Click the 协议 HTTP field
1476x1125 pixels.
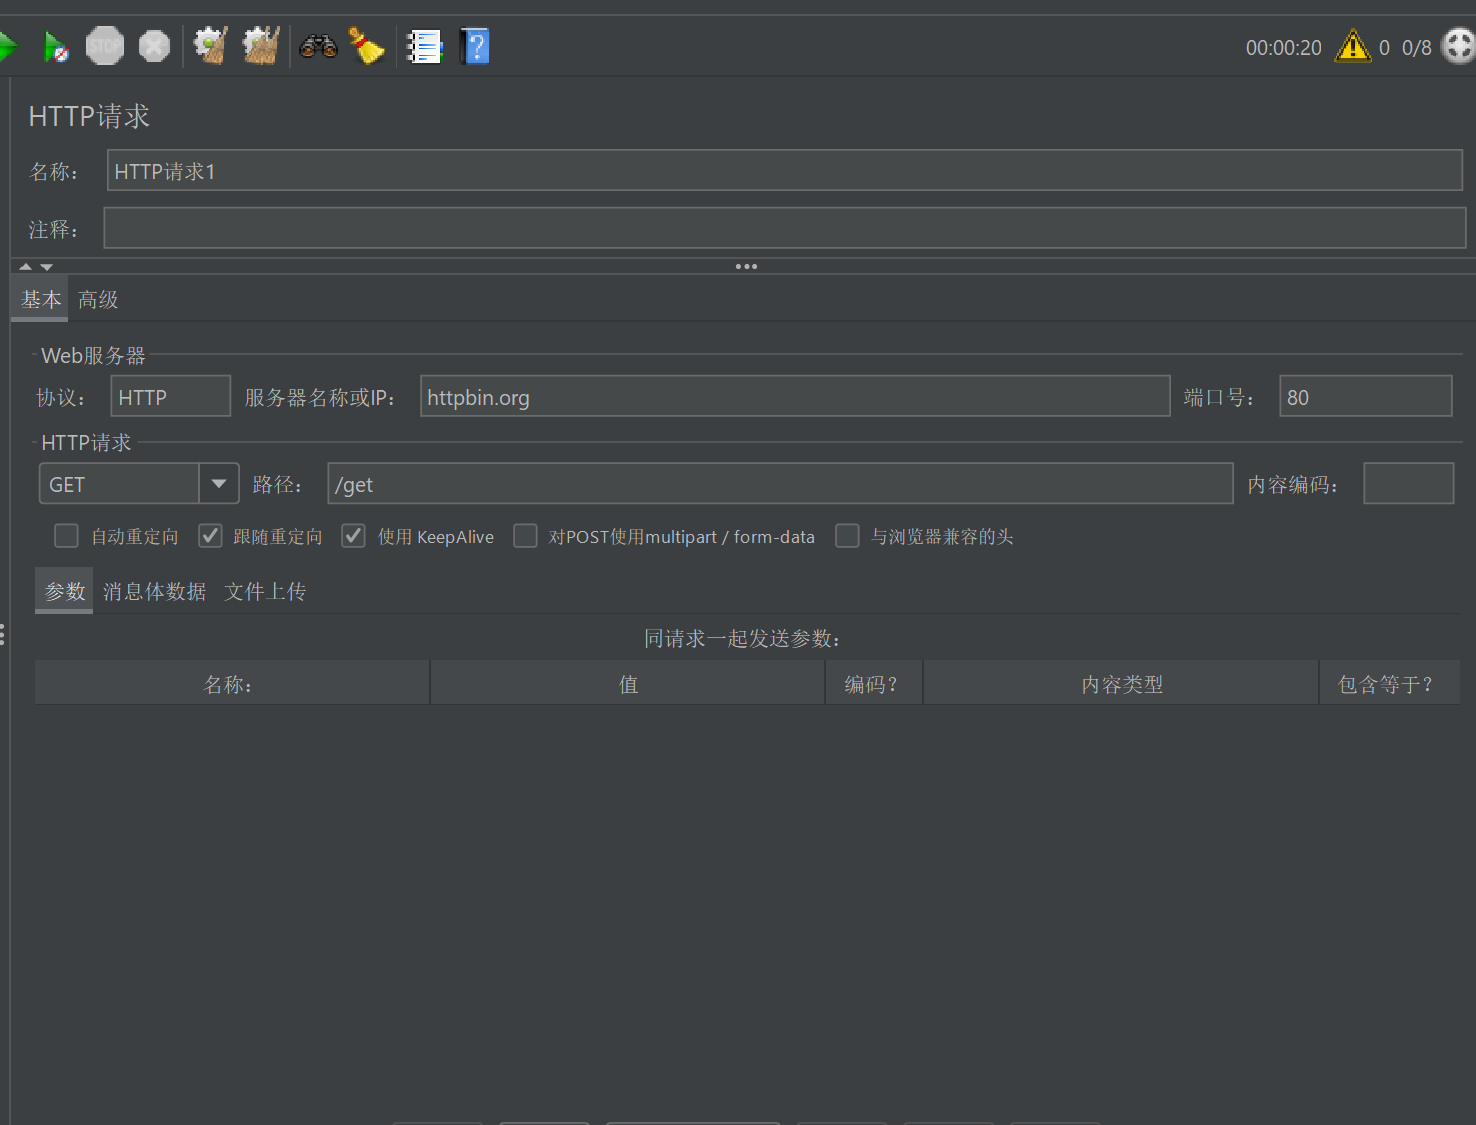pos(171,396)
